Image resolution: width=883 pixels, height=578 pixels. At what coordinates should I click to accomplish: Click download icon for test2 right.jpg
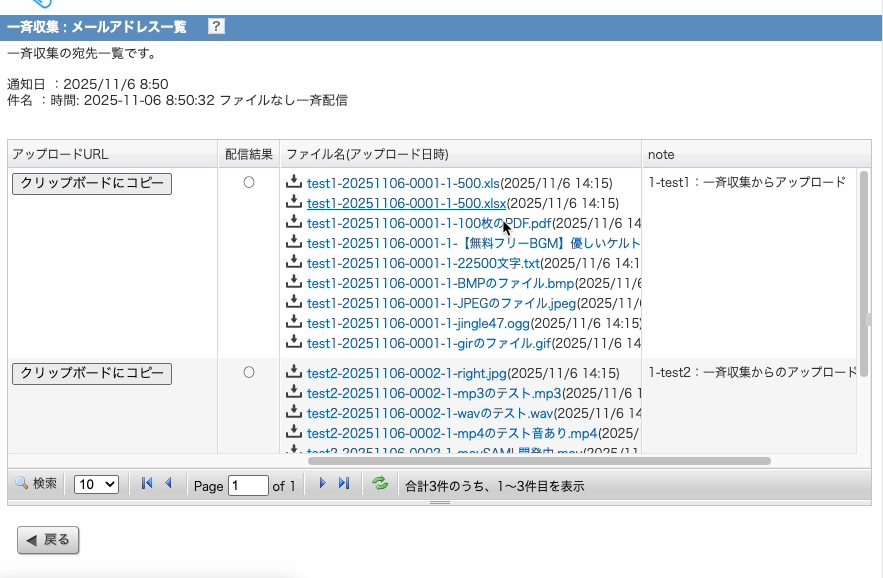(294, 372)
